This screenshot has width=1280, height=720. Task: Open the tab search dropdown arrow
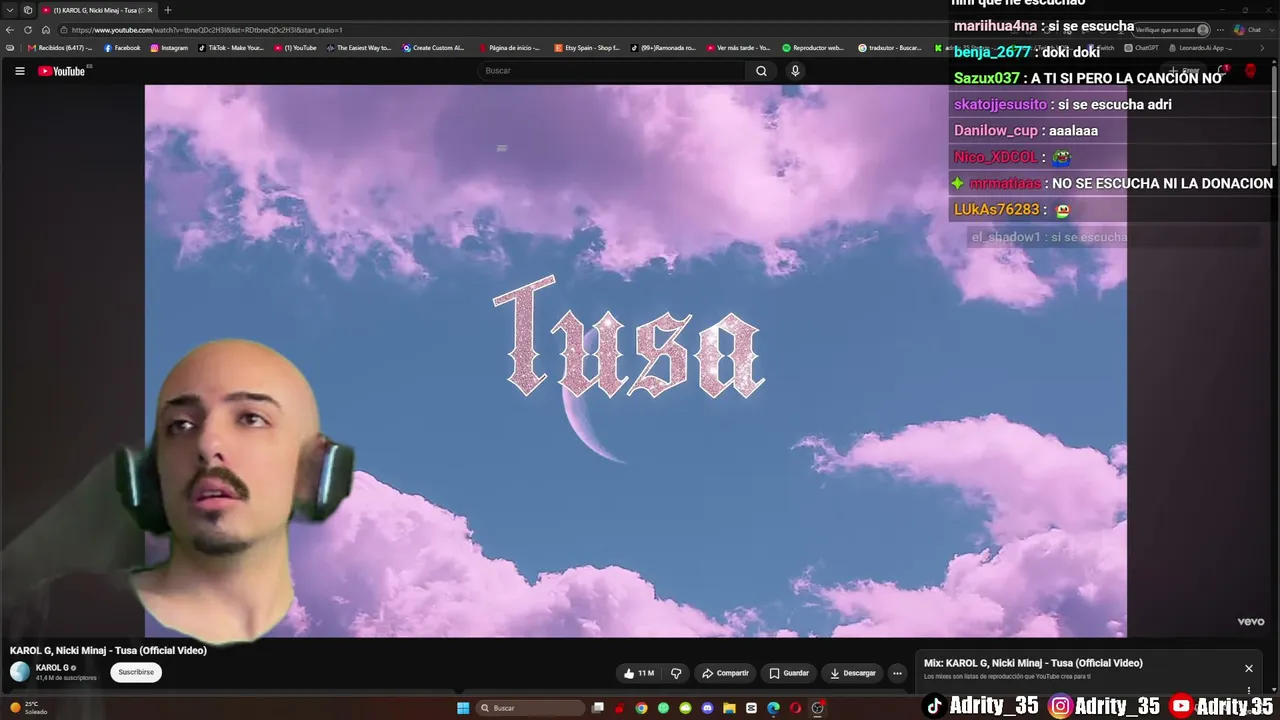point(9,10)
